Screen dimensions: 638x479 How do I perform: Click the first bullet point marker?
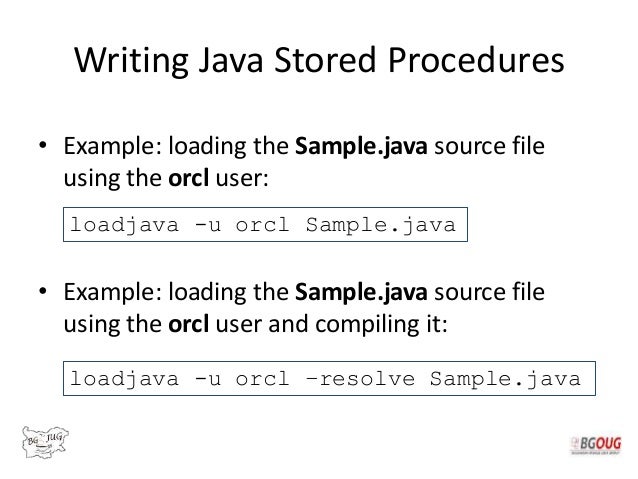(43, 145)
